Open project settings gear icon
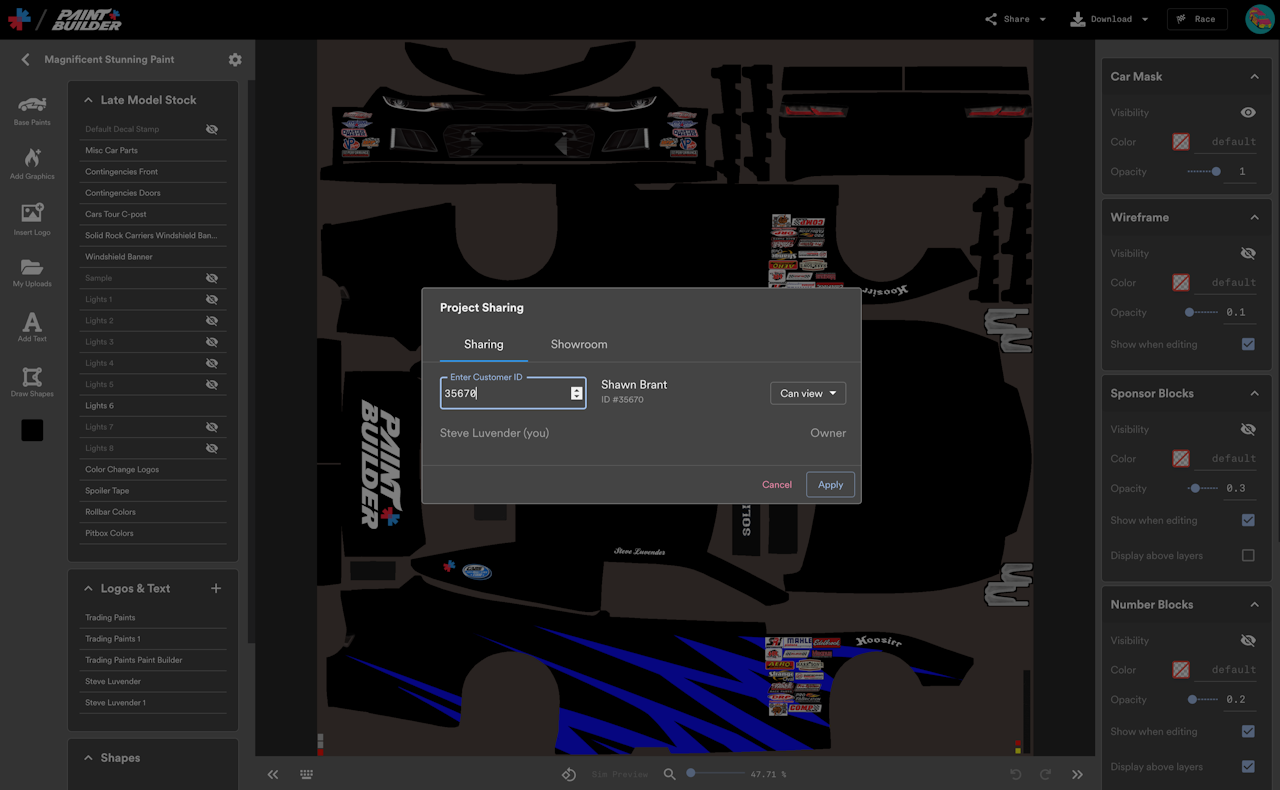 click(235, 60)
